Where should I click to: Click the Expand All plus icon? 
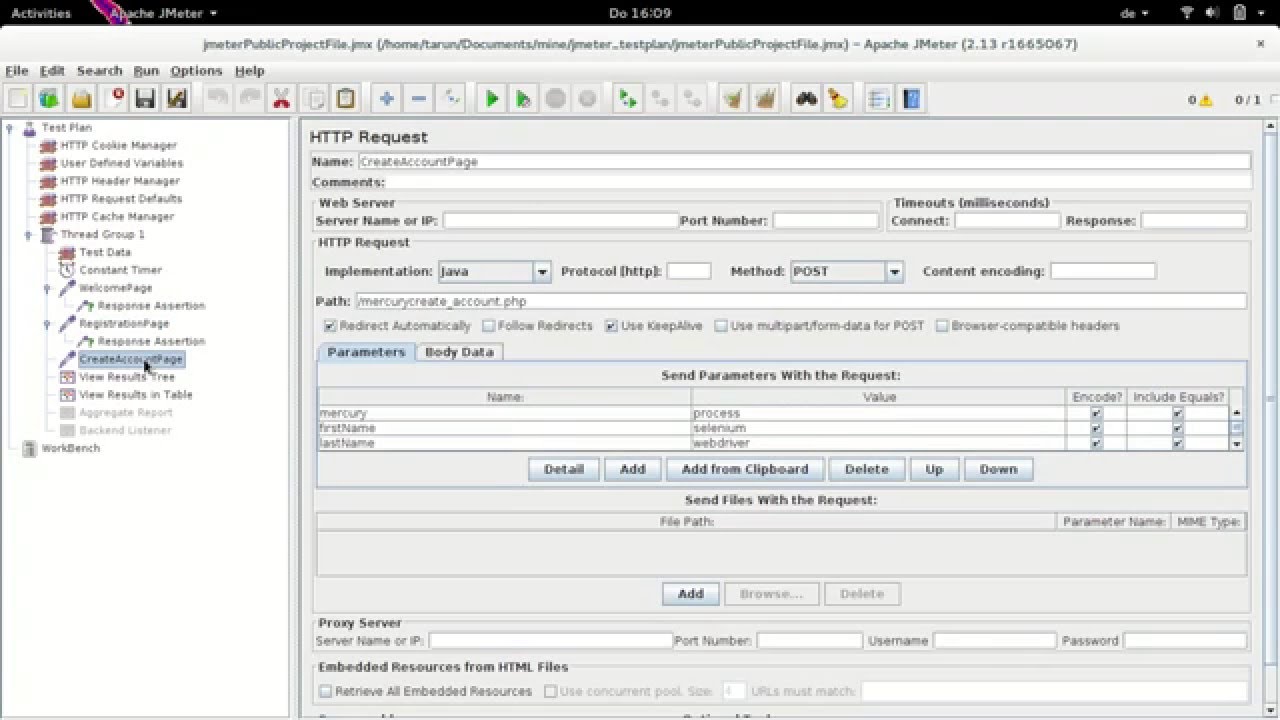386,98
